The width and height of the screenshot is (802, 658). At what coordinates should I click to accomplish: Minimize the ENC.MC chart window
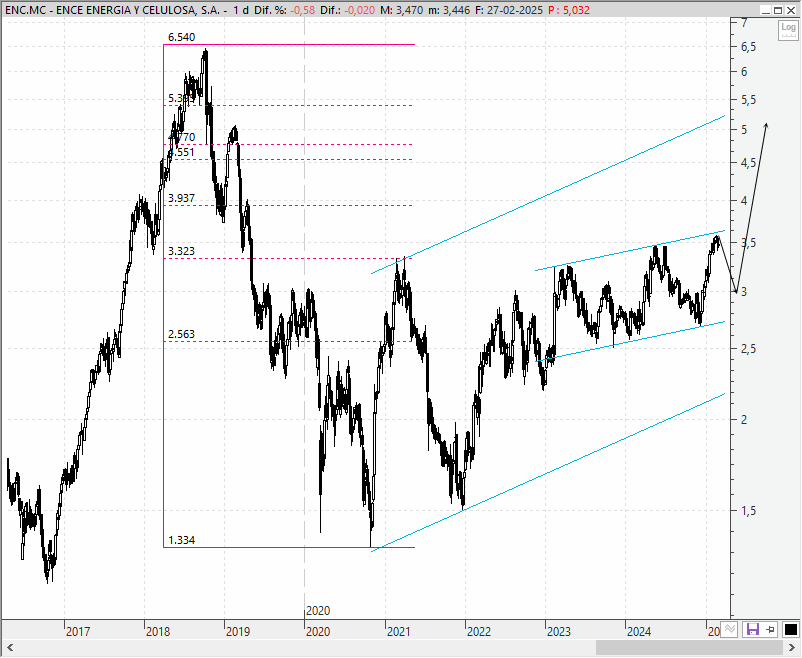coord(765,10)
